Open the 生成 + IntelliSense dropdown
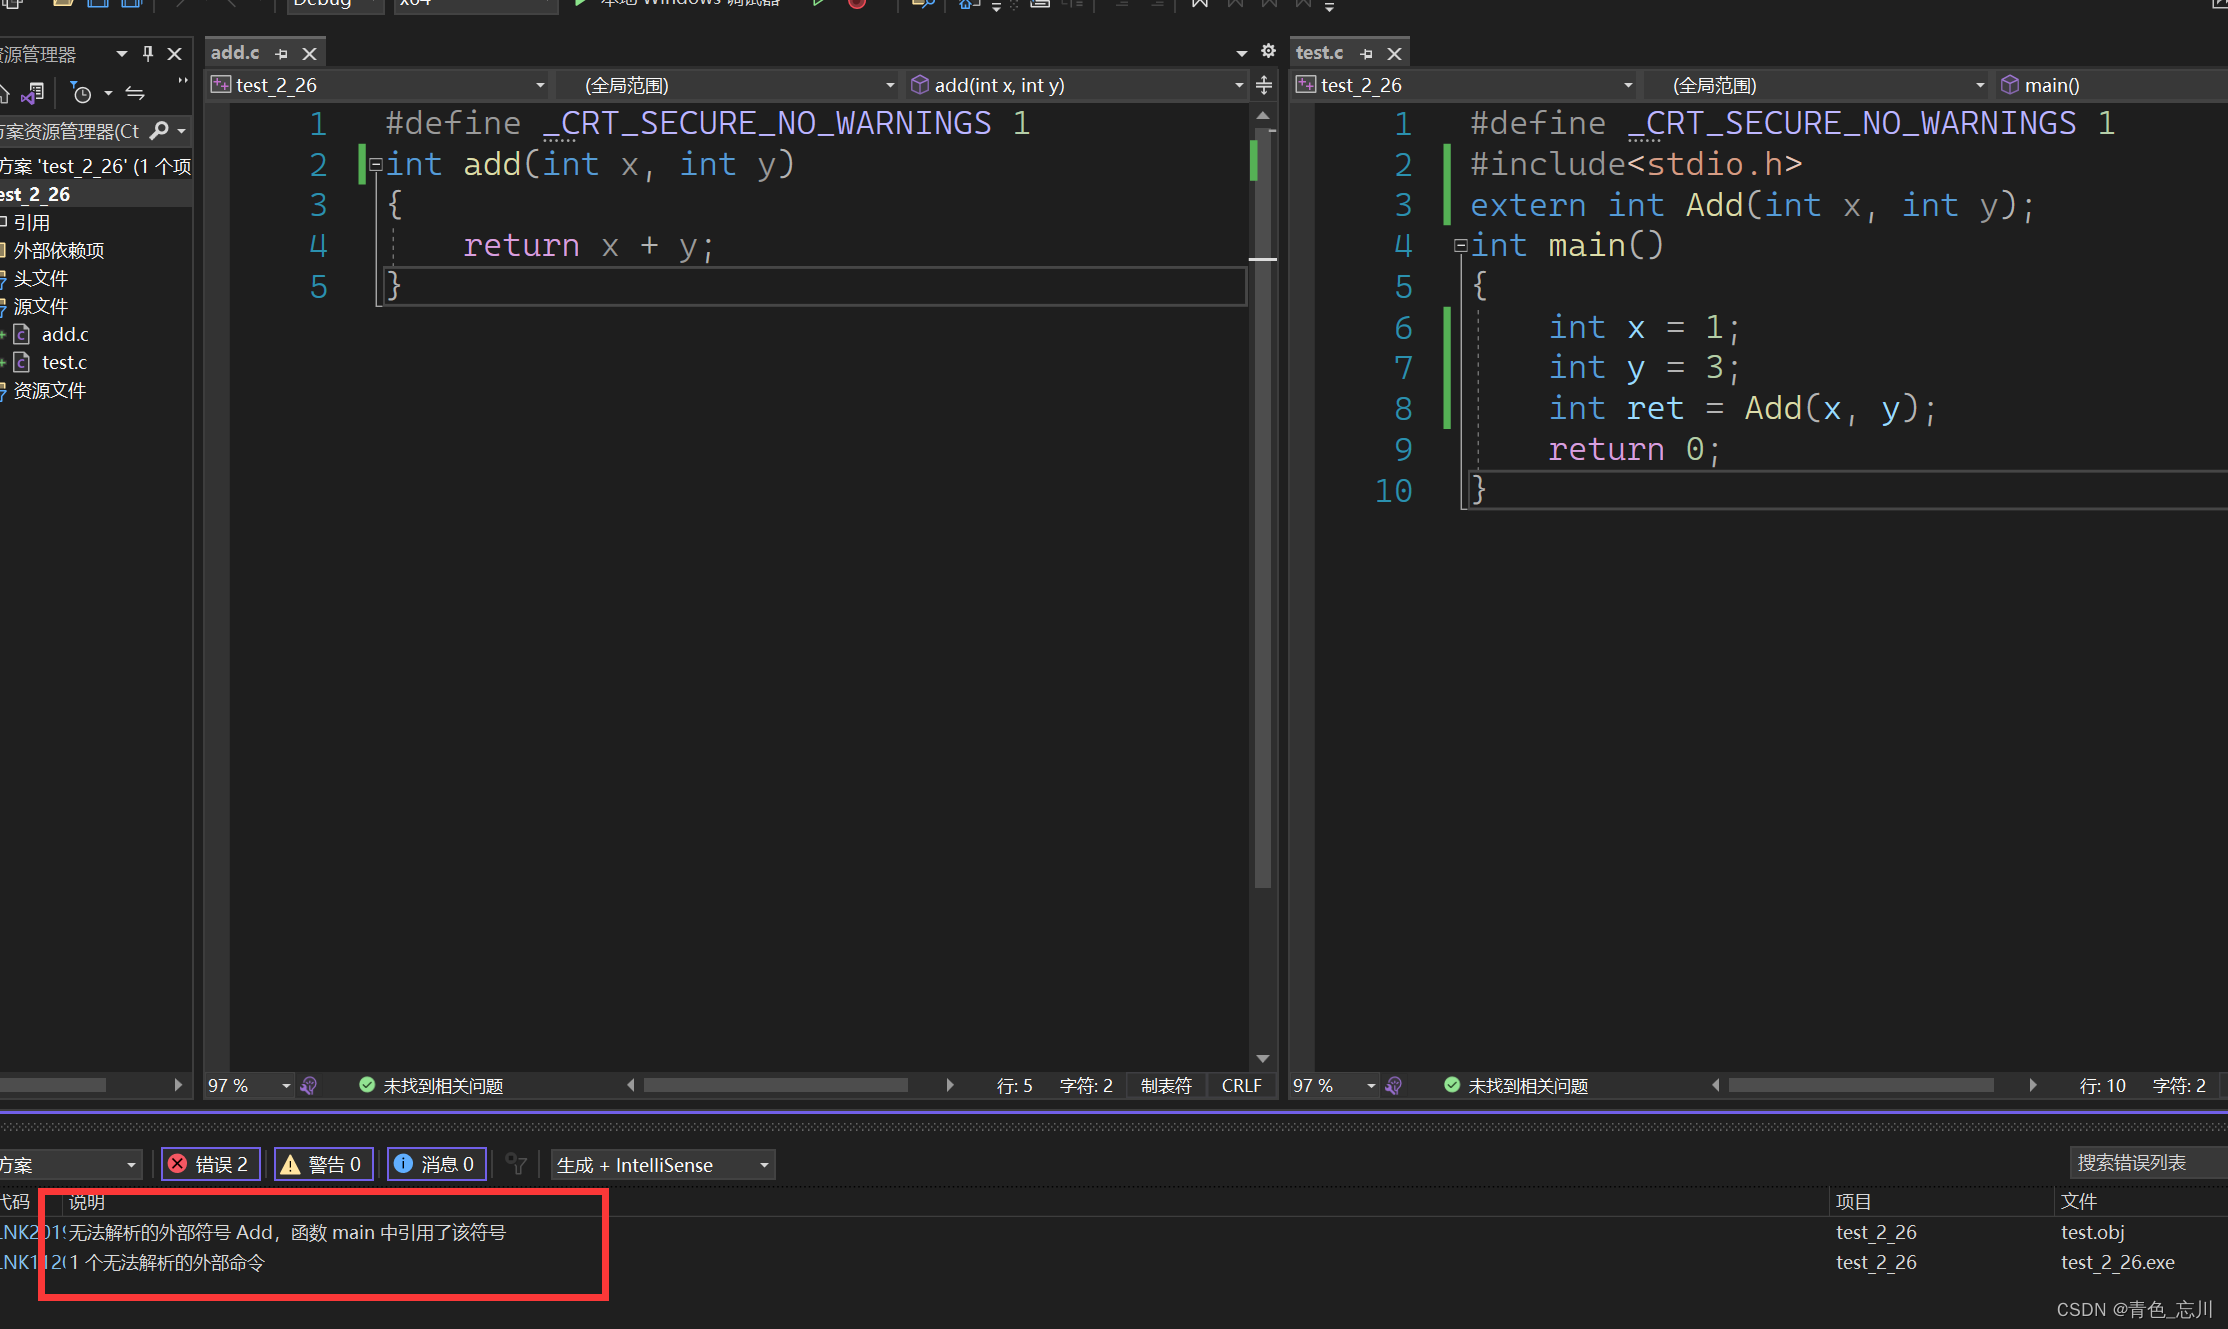 (663, 1164)
